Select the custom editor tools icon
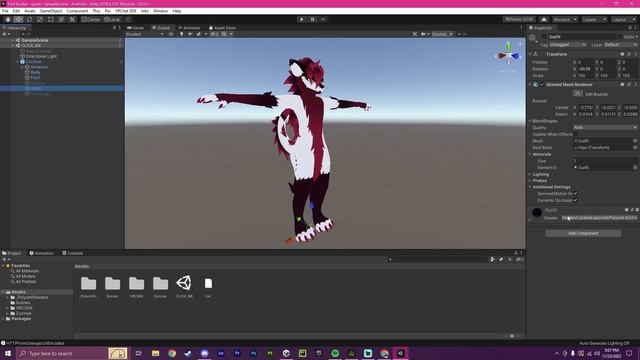This screenshot has width=640, height=360. click(x=72, y=19)
